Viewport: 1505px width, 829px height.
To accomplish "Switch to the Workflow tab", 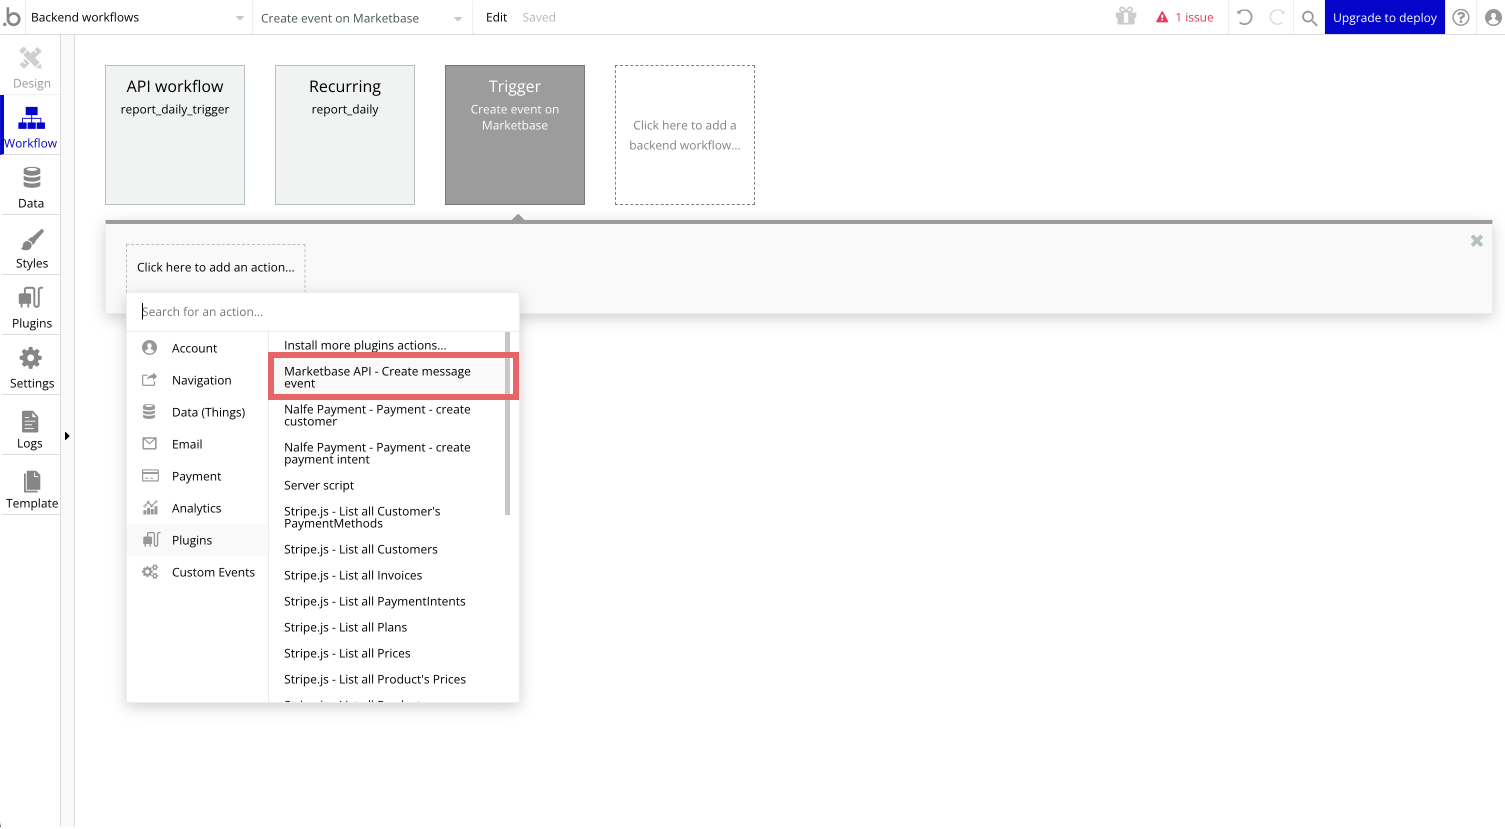I will click(x=31, y=127).
